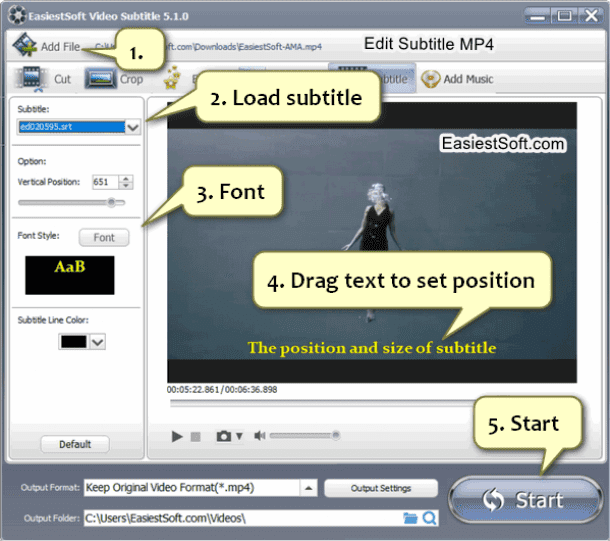Mute audio with the speaker icon
The width and height of the screenshot is (610, 541).
[x=259, y=436]
